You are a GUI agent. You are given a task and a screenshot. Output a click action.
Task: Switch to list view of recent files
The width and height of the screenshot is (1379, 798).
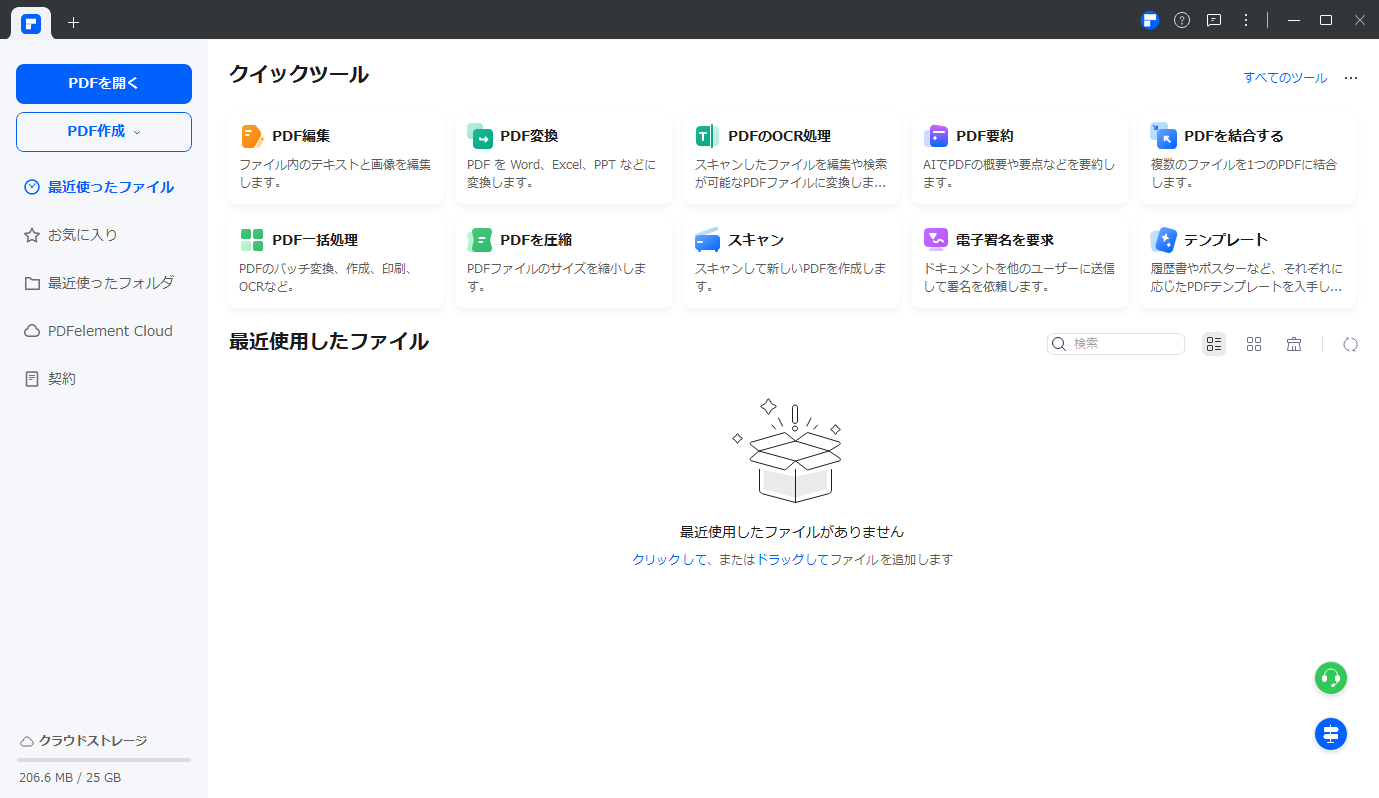pyautogui.click(x=1214, y=344)
